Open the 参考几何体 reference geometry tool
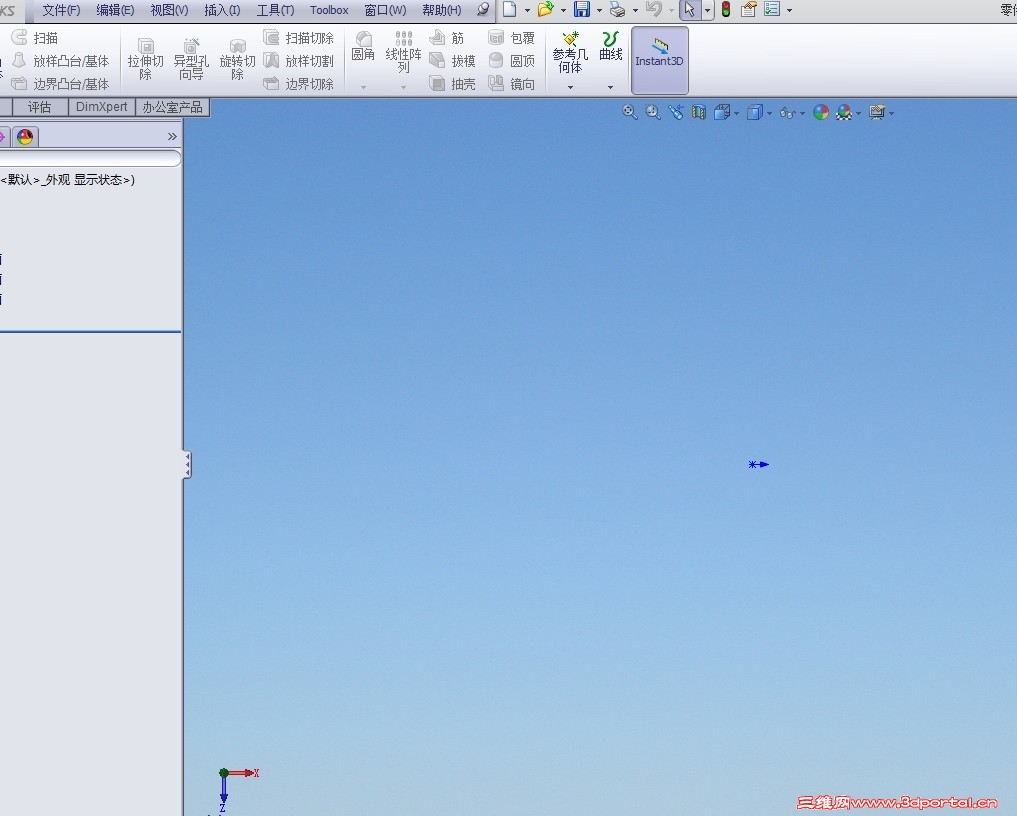 pos(570,52)
